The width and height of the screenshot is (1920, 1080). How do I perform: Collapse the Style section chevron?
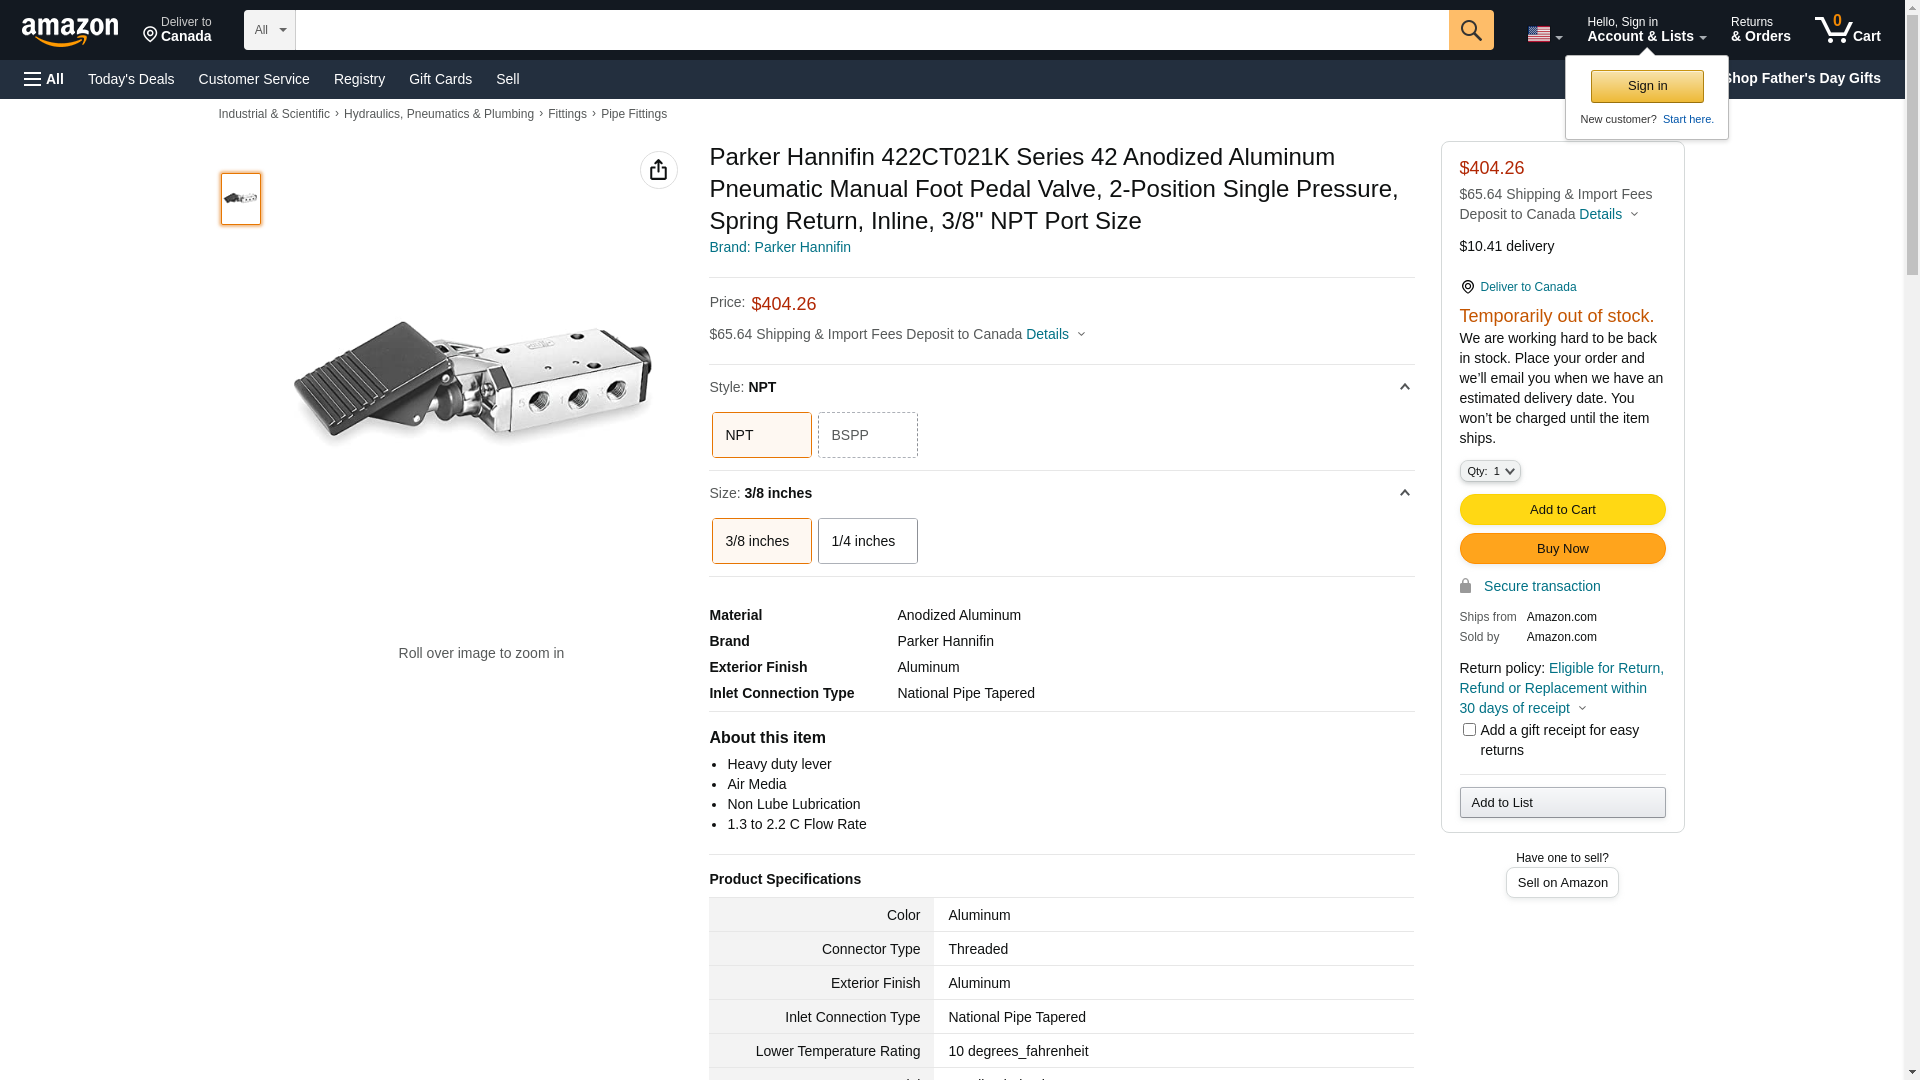click(x=1404, y=387)
